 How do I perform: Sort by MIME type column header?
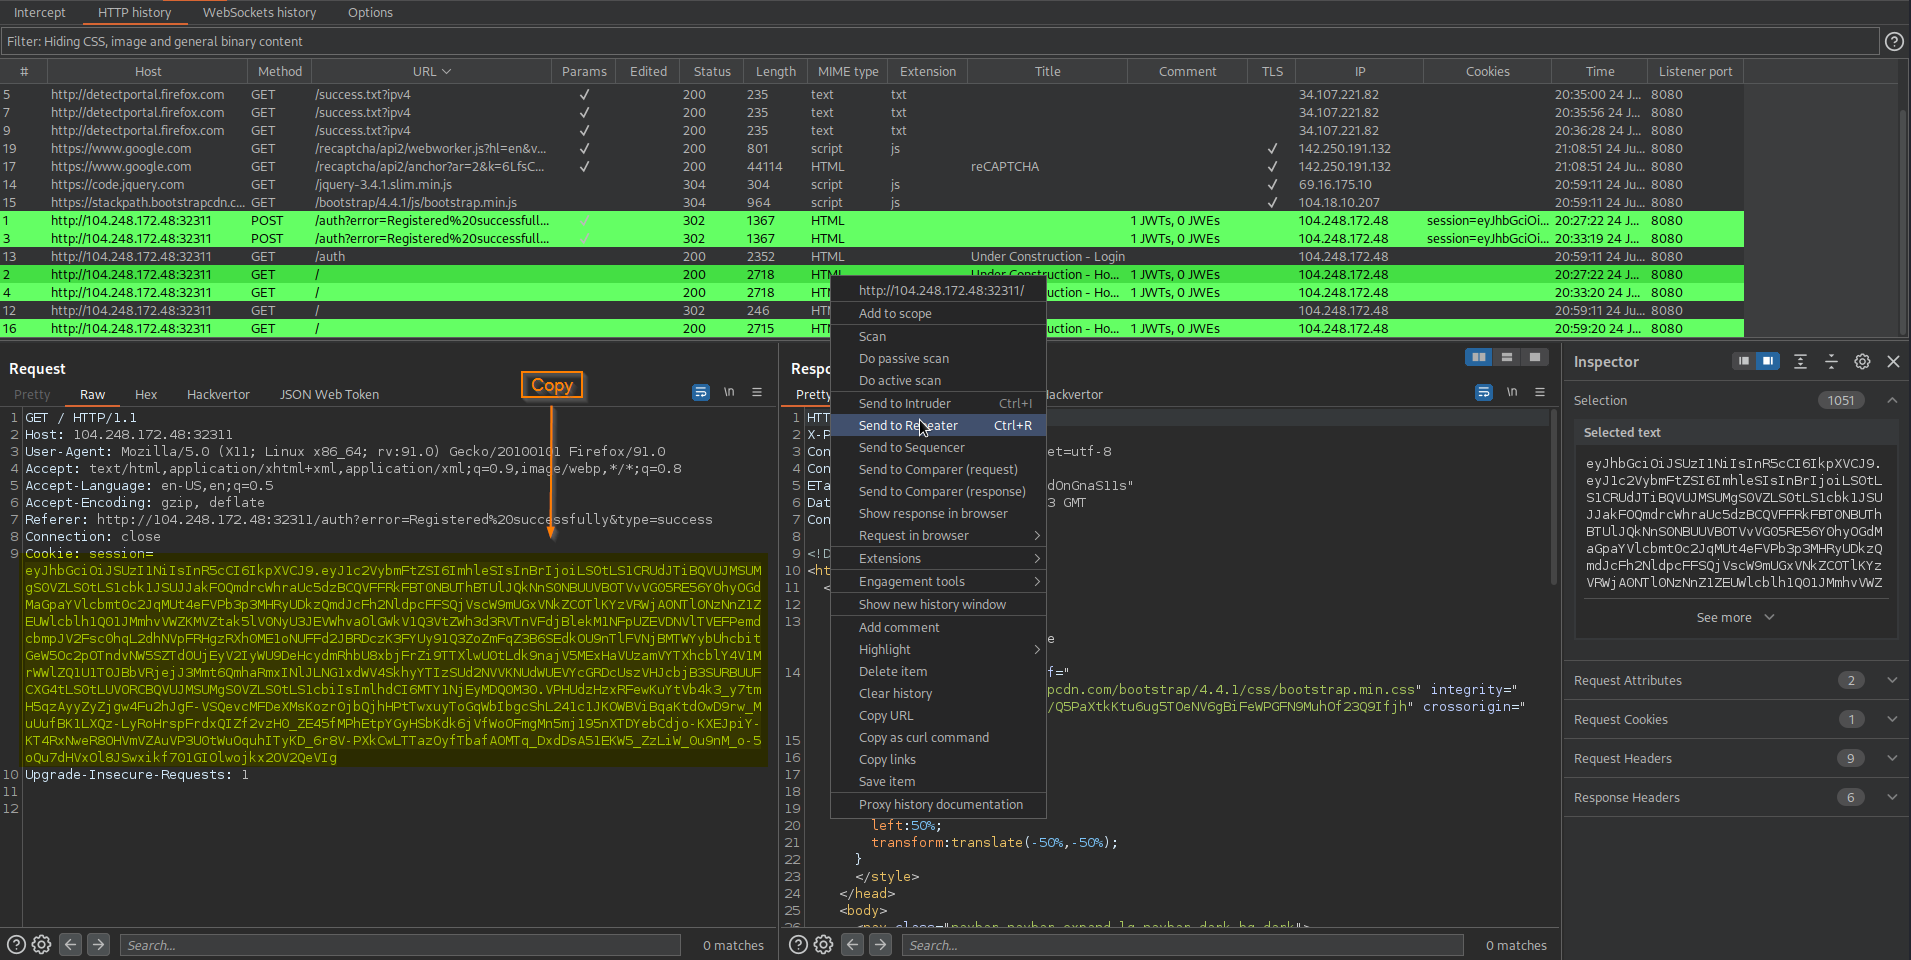[x=848, y=71]
